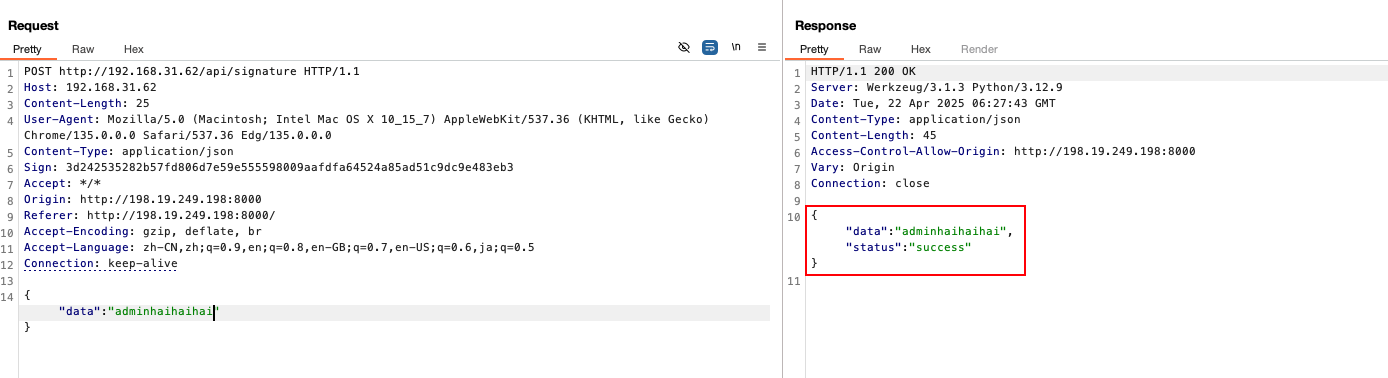Click the Referer header line
Image resolution: width=1388 pixels, height=378 pixels.
pyautogui.click(x=150, y=216)
